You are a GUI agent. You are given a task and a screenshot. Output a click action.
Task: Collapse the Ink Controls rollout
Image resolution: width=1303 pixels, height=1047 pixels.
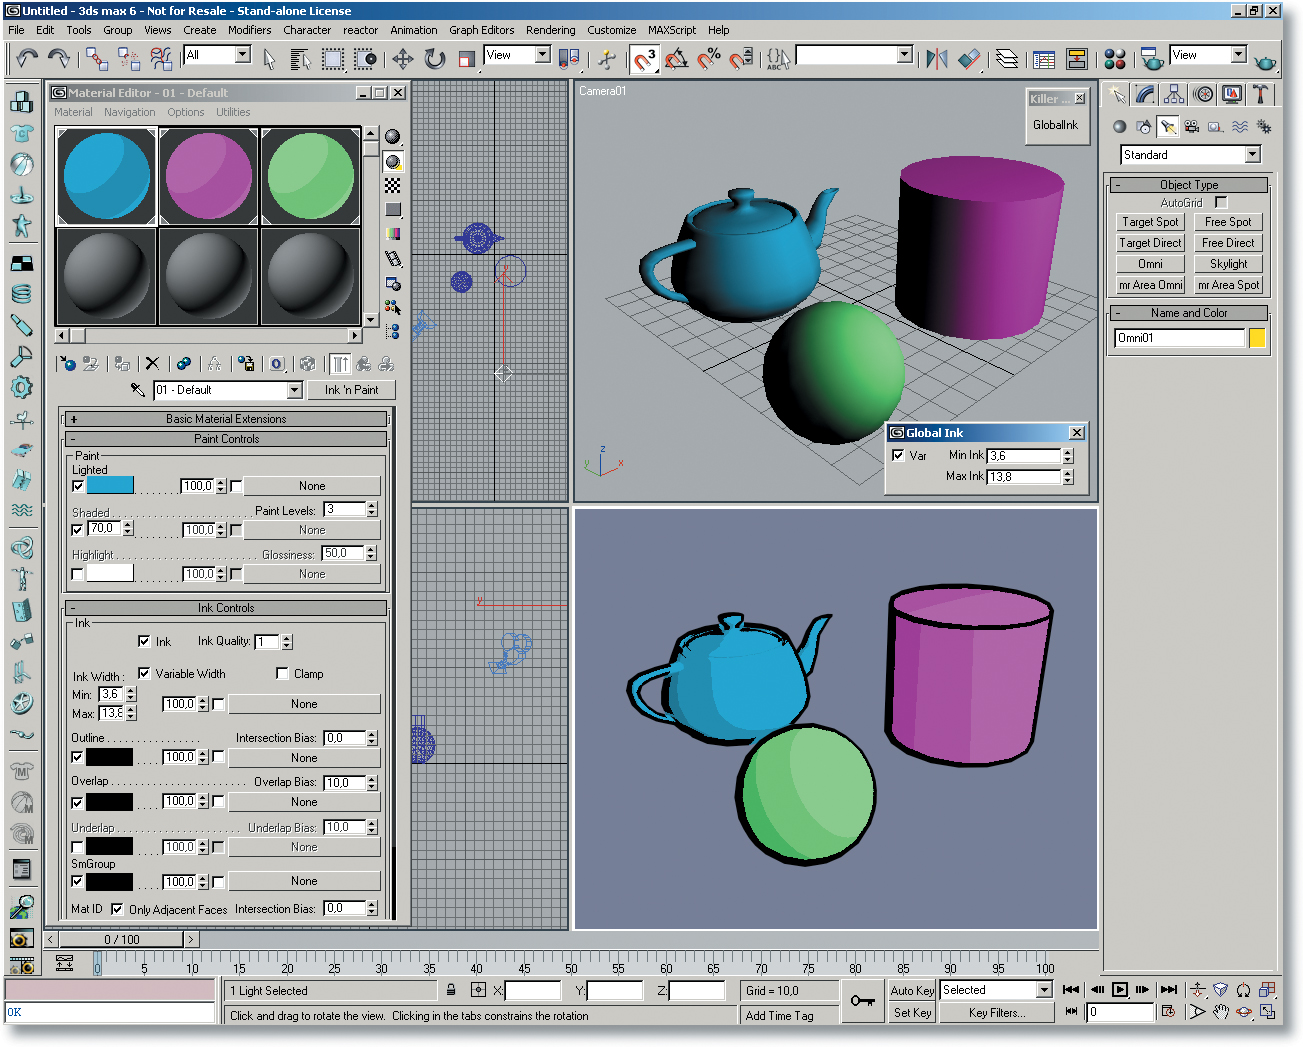pos(226,608)
